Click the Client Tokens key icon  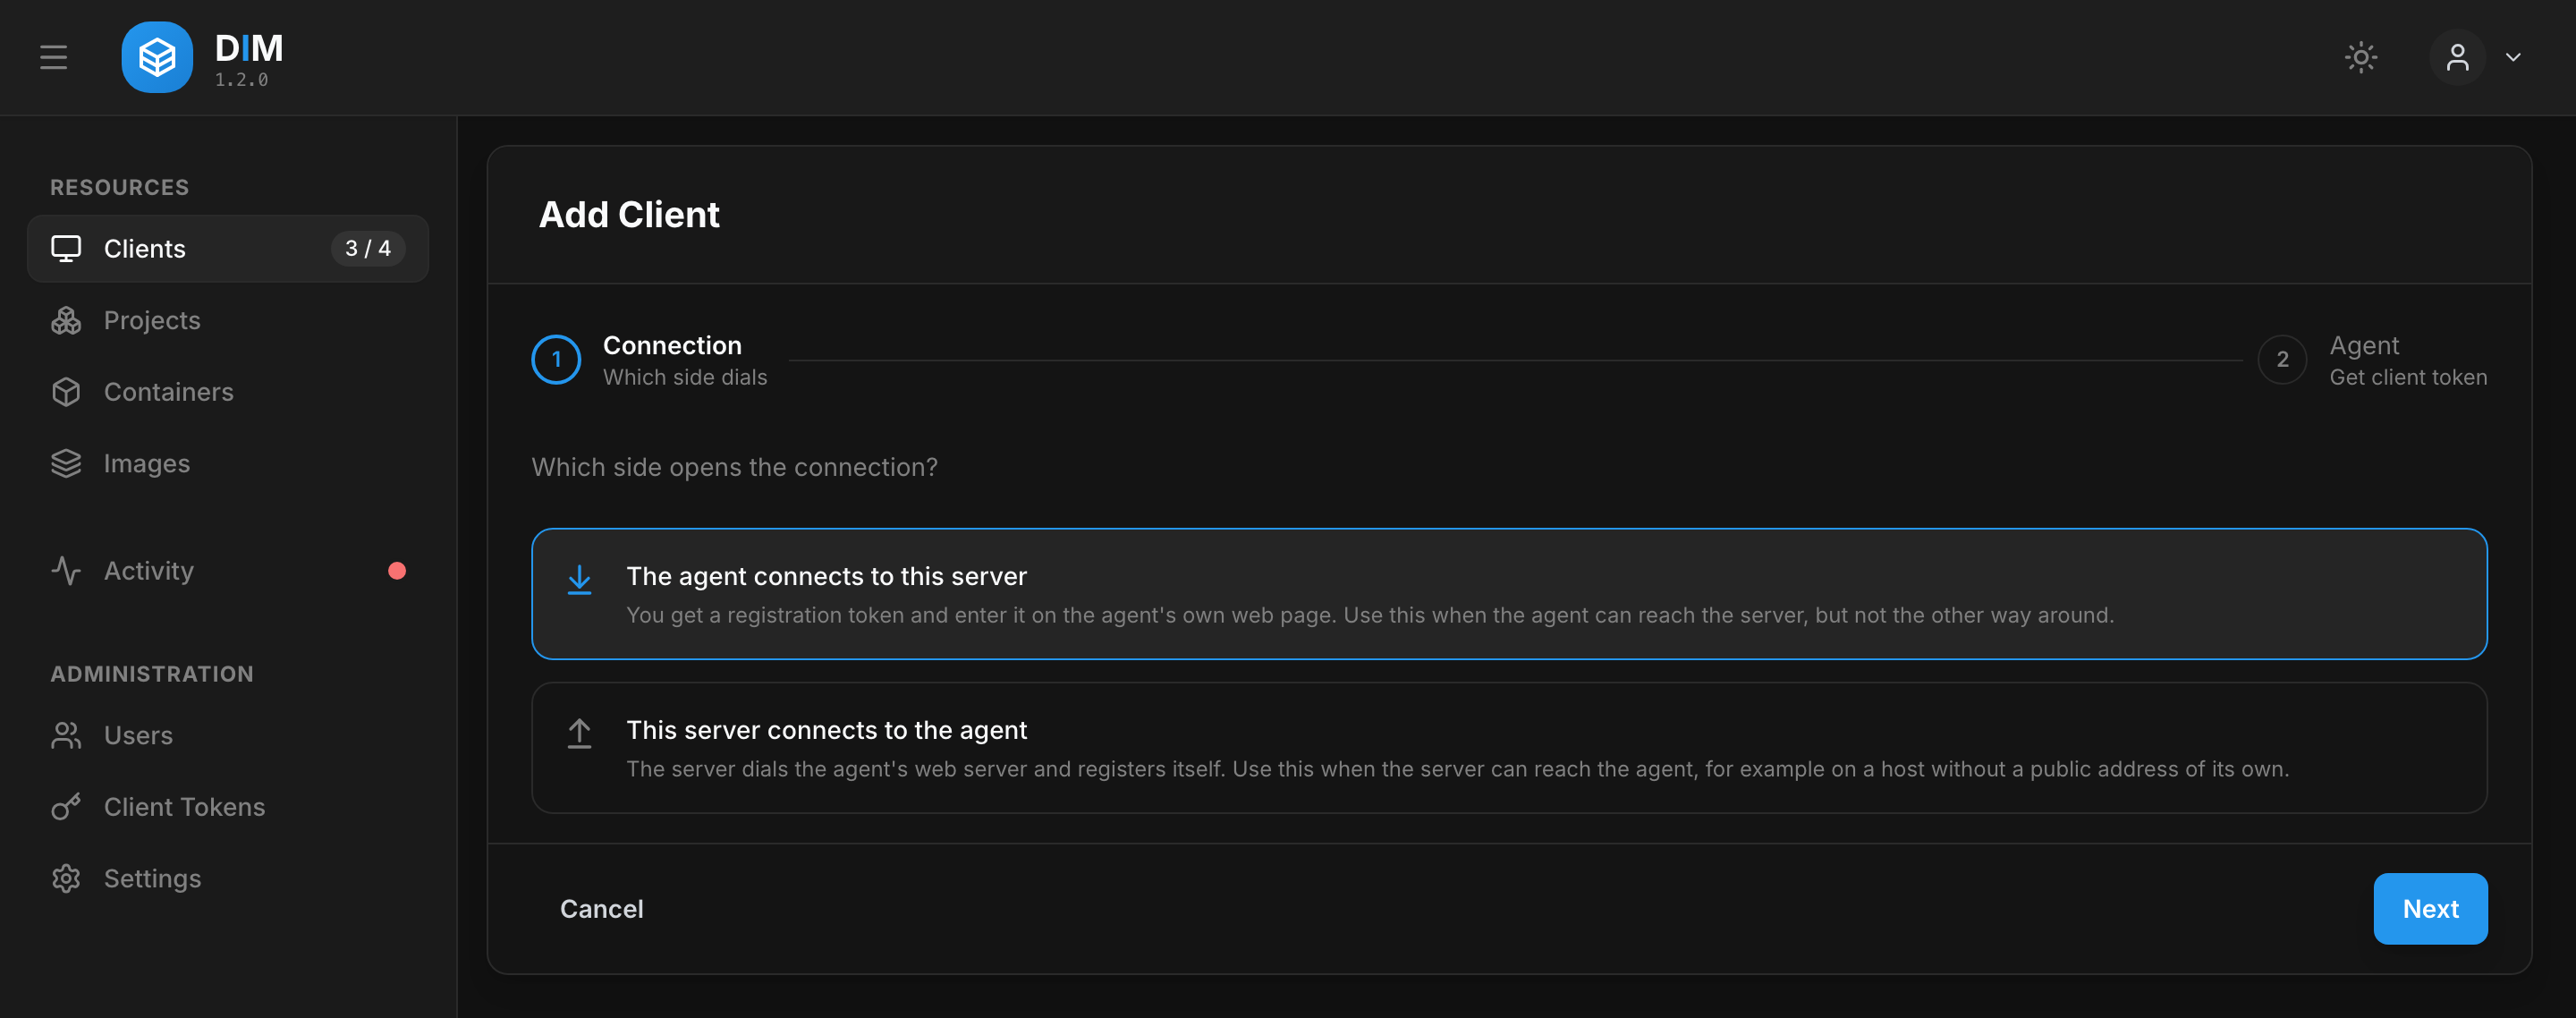[66, 806]
